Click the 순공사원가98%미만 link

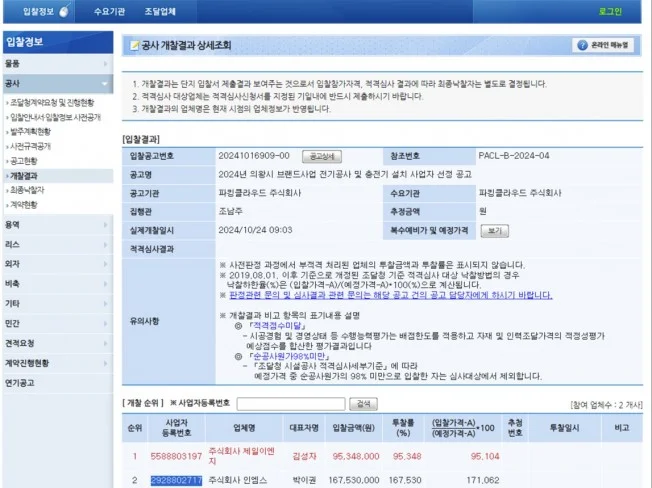point(289,356)
